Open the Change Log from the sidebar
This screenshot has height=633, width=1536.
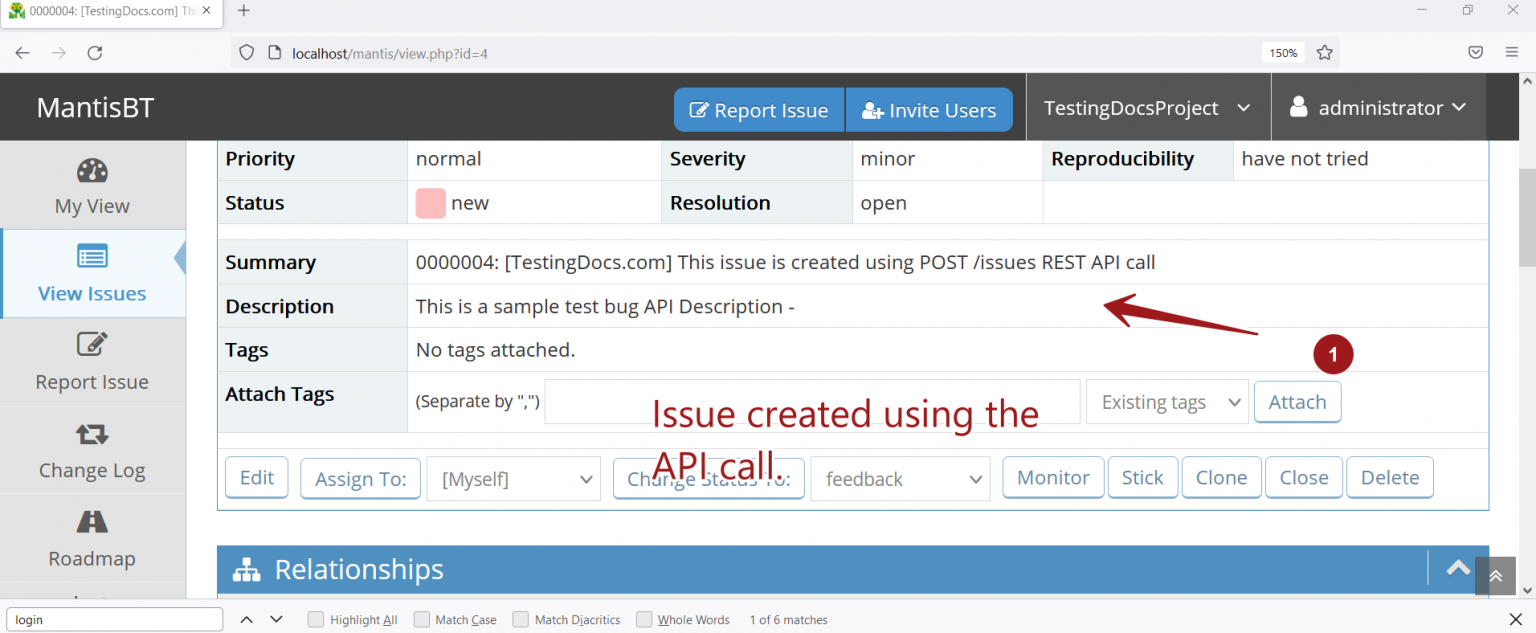pos(91,434)
